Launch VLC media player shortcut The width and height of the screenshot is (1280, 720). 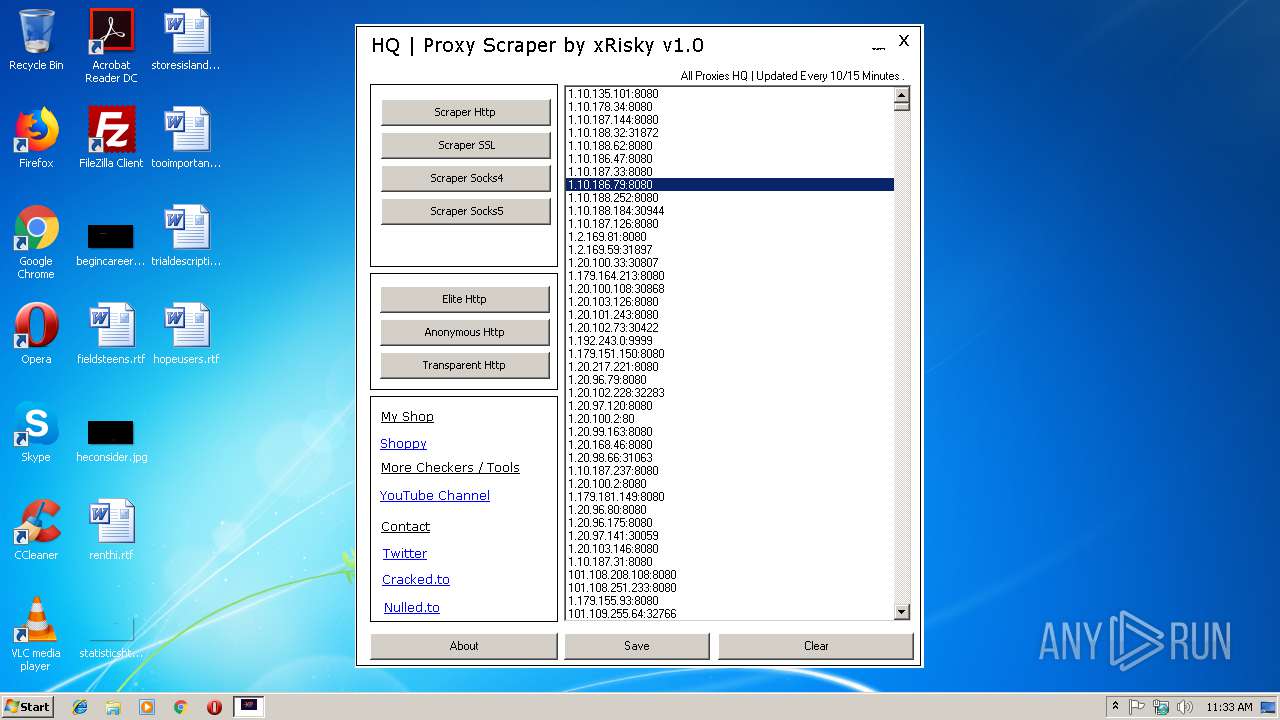point(36,633)
